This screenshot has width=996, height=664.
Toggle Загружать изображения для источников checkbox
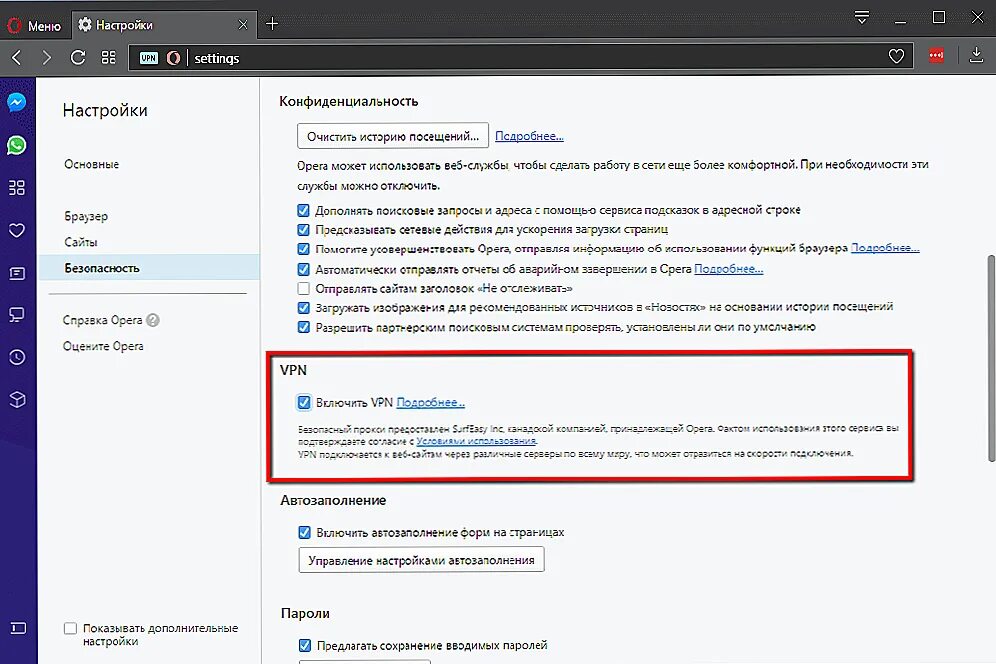(x=304, y=308)
